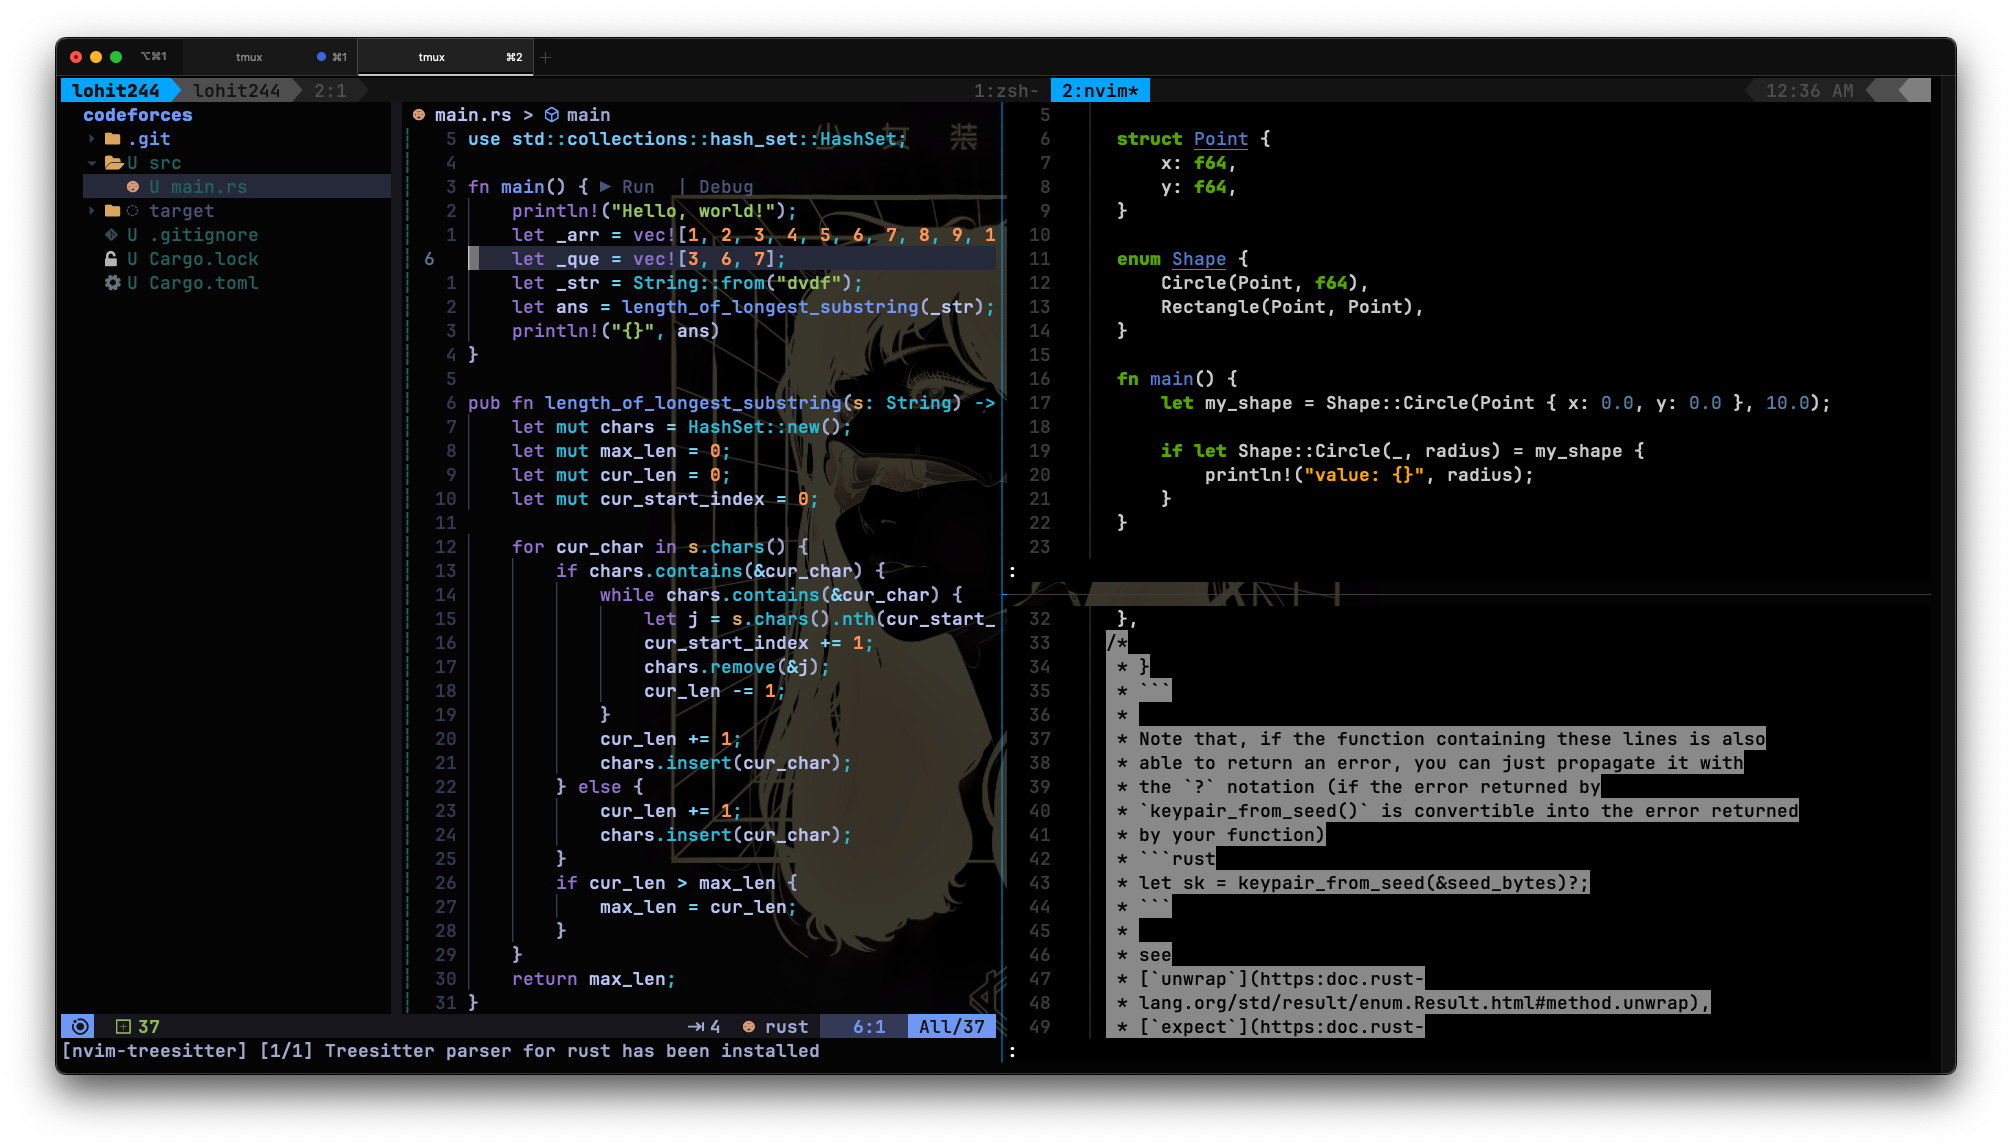Viewport: 2012px width, 1148px height.
Task: Click the Rust file icon in winbar breadcrumb
Action: [419, 115]
